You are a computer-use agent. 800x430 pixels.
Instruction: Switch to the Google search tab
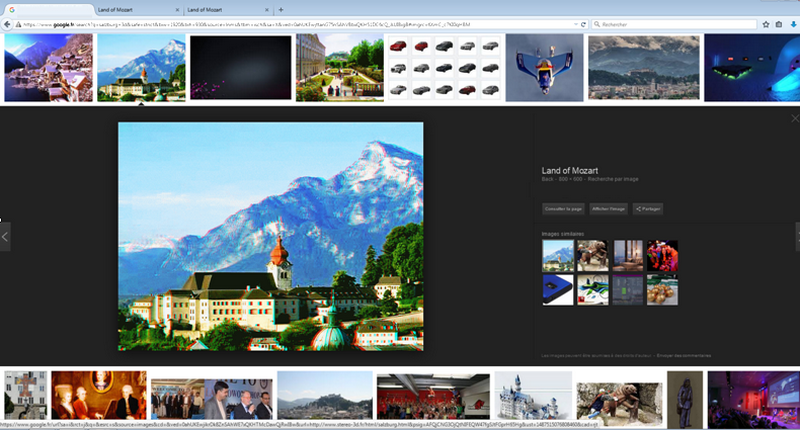(x=48, y=10)
